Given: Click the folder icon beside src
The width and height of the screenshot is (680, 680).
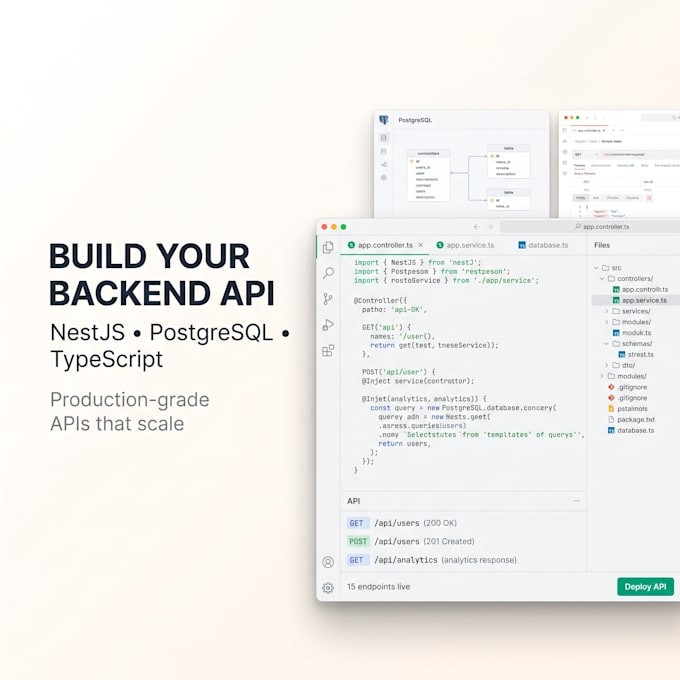Looking at the screenshot, I should coord(605,268).
